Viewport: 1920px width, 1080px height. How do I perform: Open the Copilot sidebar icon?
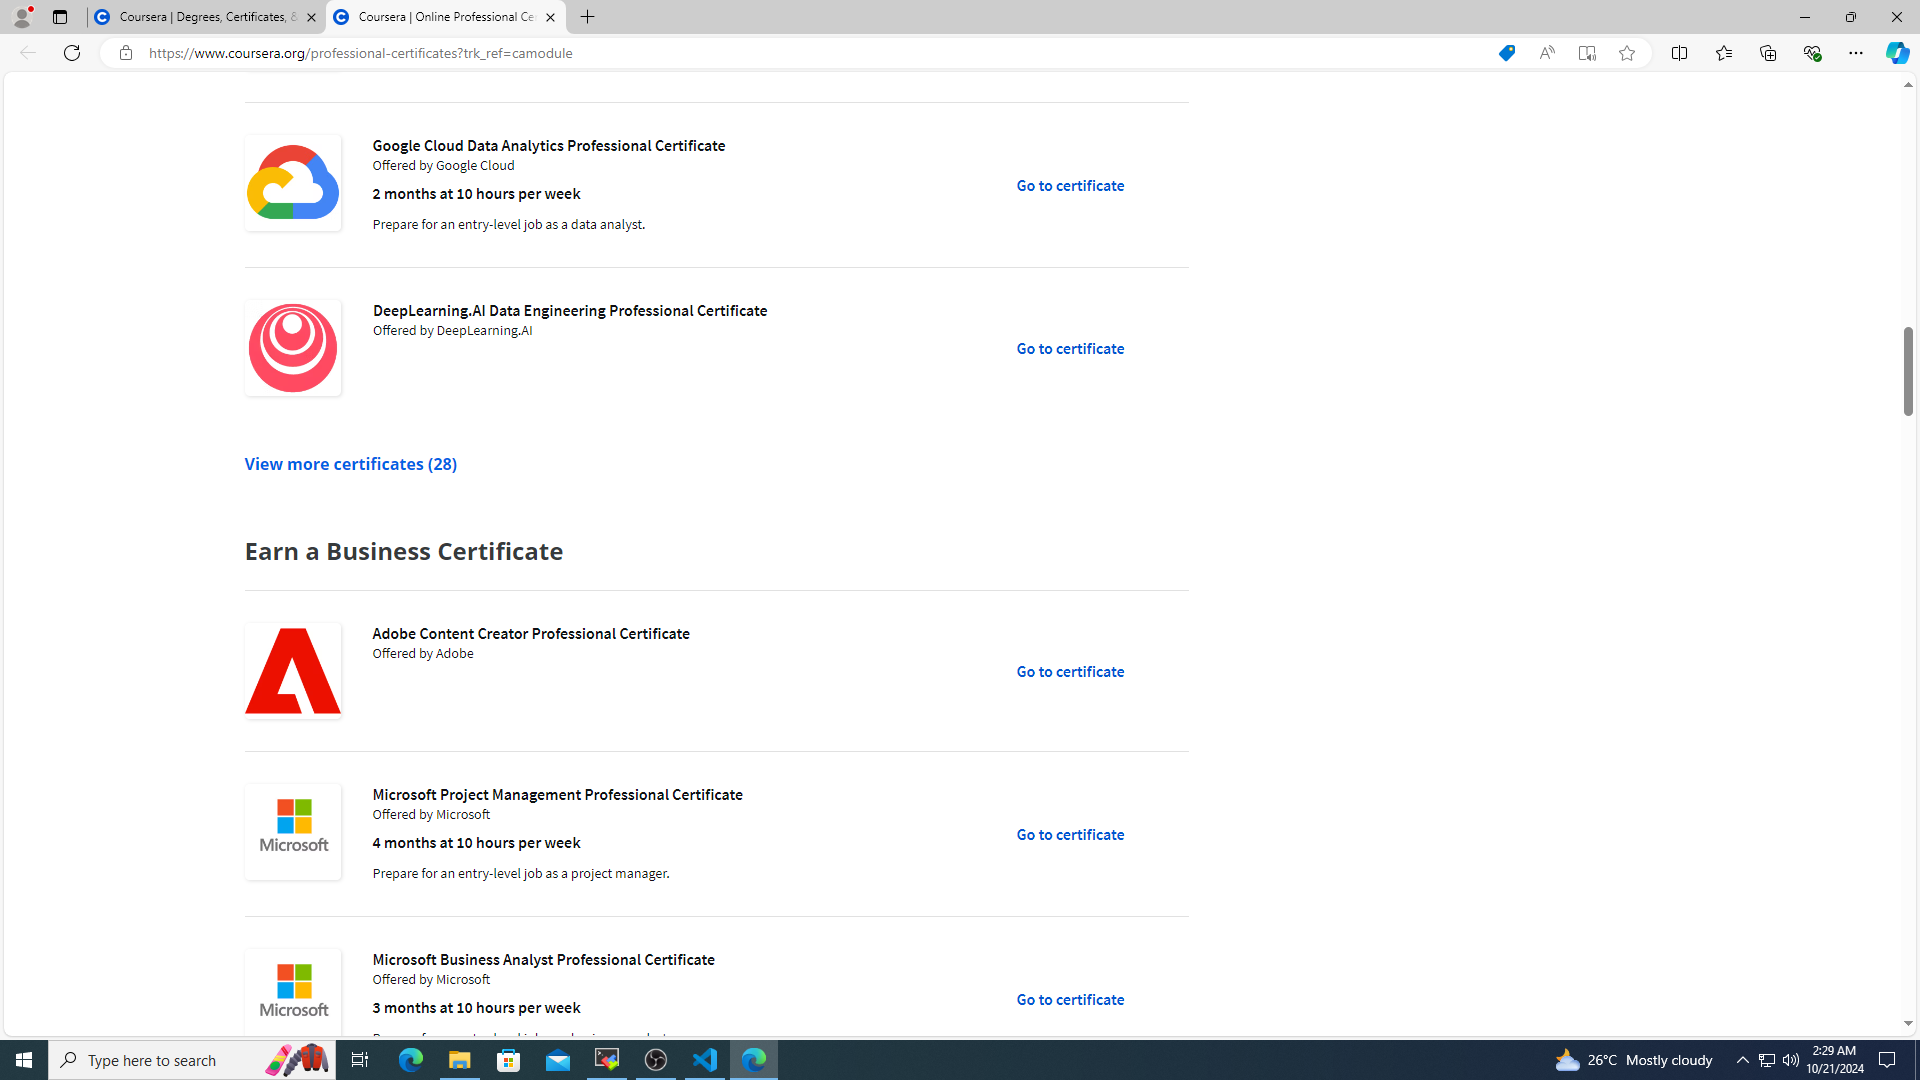pos(1896,53)
